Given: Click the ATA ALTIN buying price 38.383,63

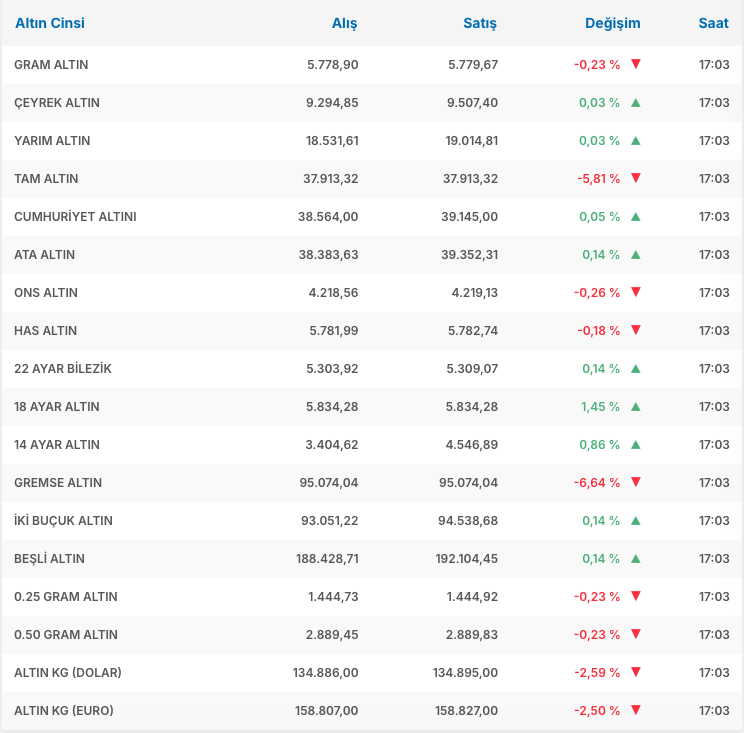Looking at the screenshot, I should point(328,254).
